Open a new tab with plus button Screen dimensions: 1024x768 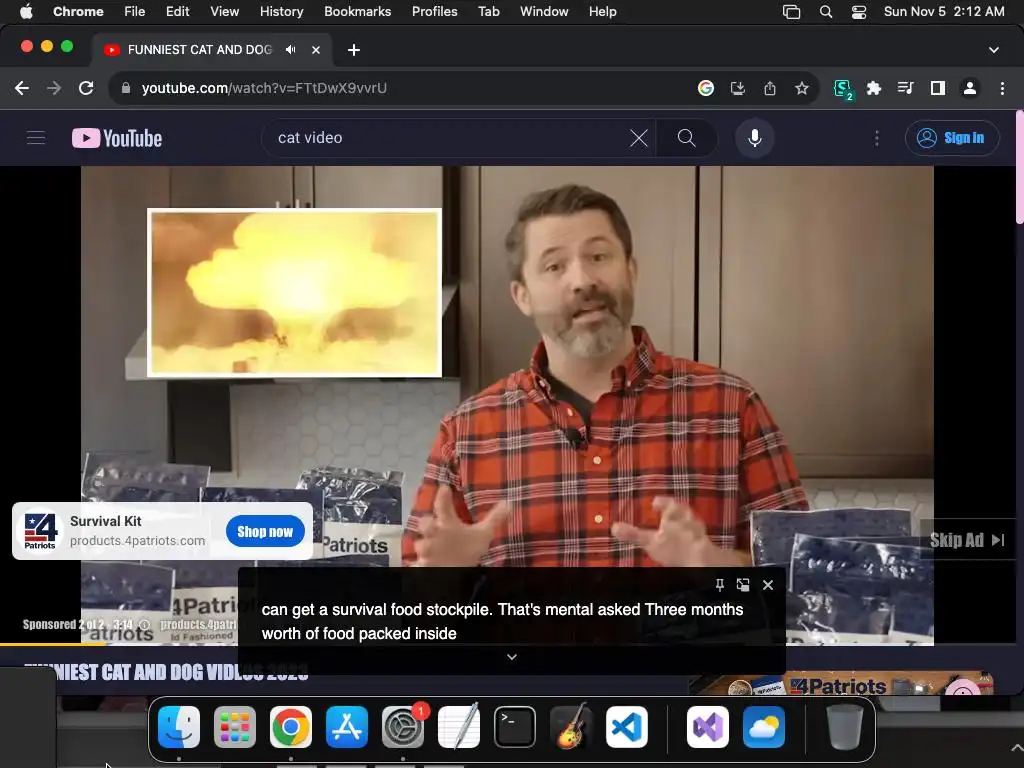pos(353,50)
